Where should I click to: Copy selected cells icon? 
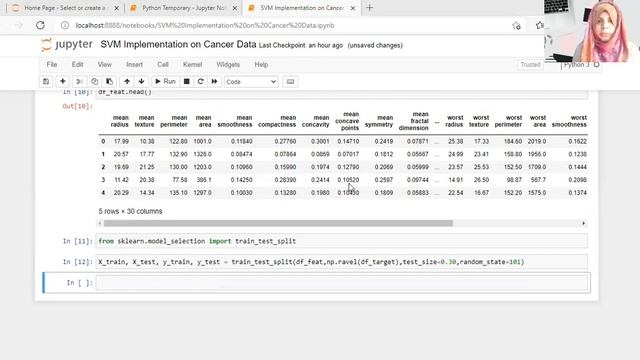click(94, 82)
